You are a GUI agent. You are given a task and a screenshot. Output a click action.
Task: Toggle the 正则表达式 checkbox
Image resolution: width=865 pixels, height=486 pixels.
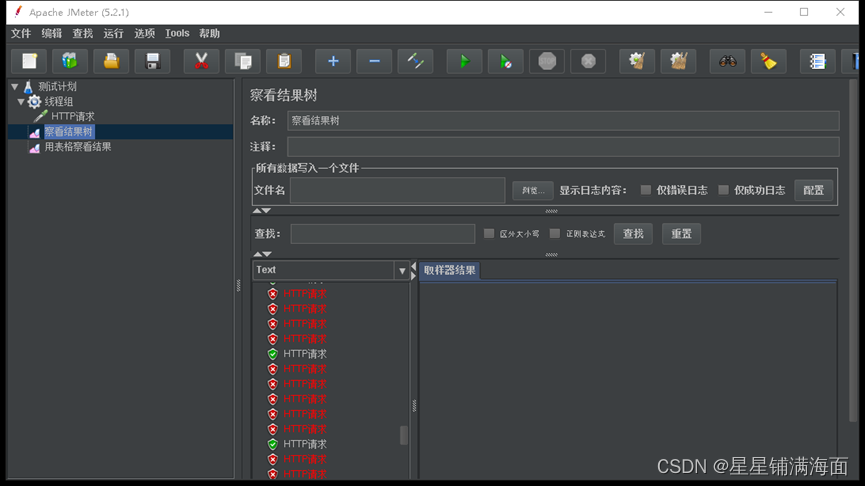coord(555,233)
